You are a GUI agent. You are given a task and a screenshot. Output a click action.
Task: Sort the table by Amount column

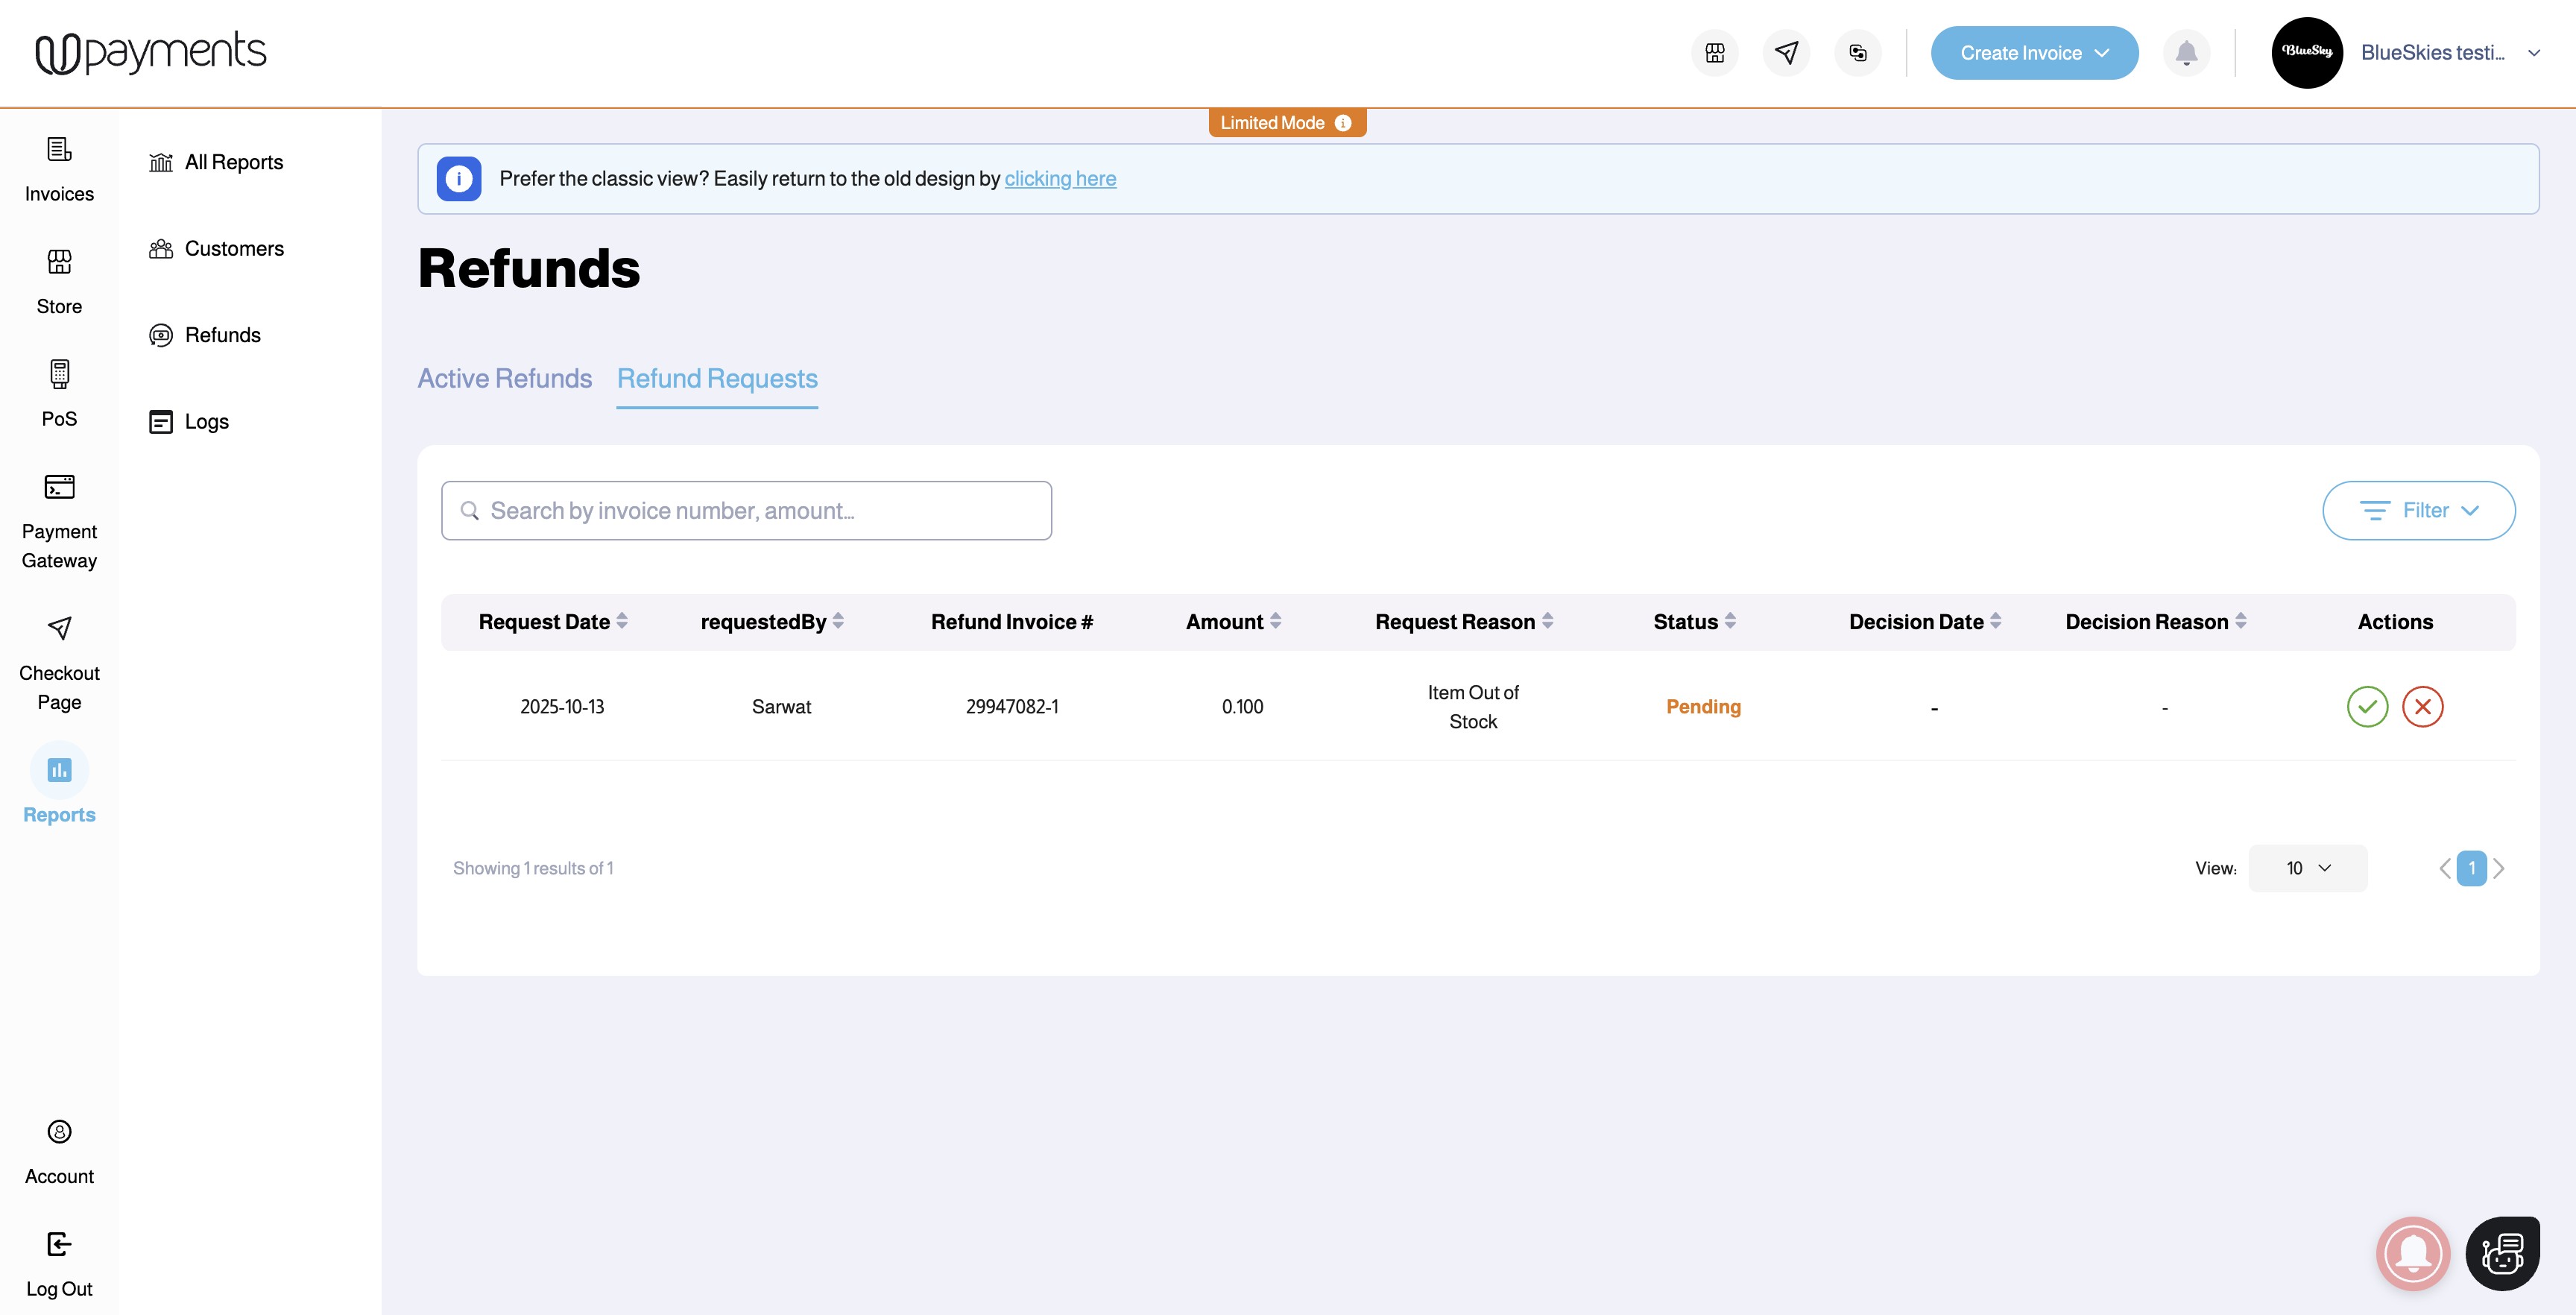(x=1275, y=621)
